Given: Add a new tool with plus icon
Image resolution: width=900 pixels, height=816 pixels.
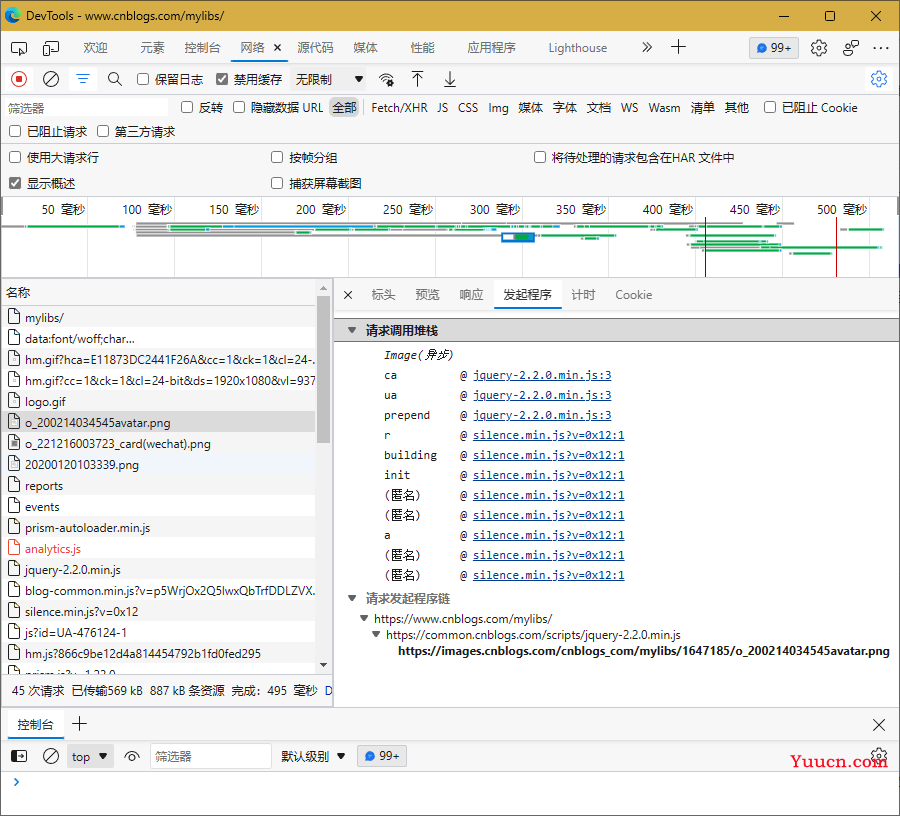Looking at the screenshot, I should tap(678, 47).
